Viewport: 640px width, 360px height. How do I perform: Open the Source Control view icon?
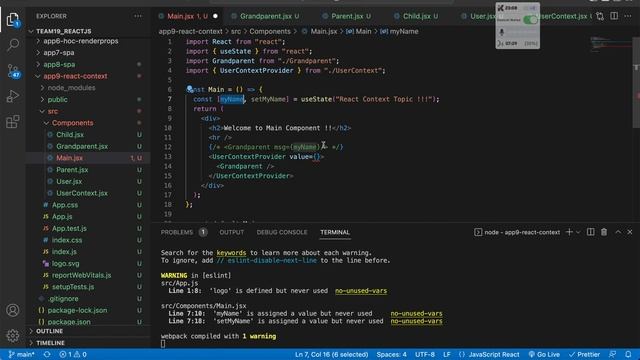13,71
